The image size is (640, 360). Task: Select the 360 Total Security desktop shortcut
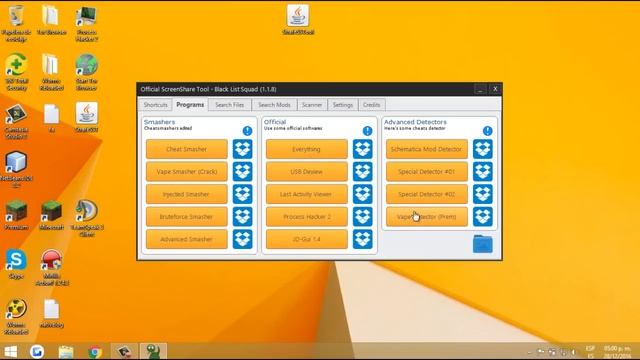click(16, 72)
